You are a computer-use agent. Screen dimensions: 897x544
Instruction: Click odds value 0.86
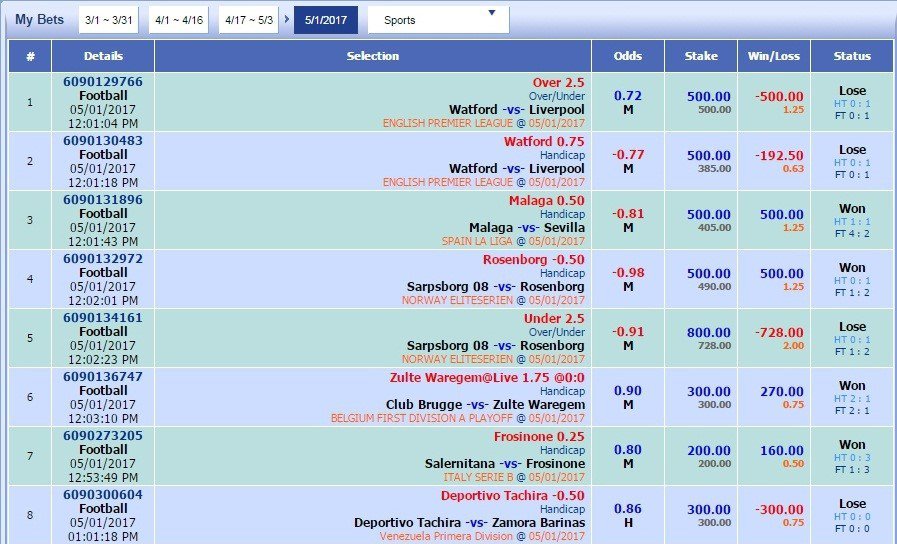point(628,508)
